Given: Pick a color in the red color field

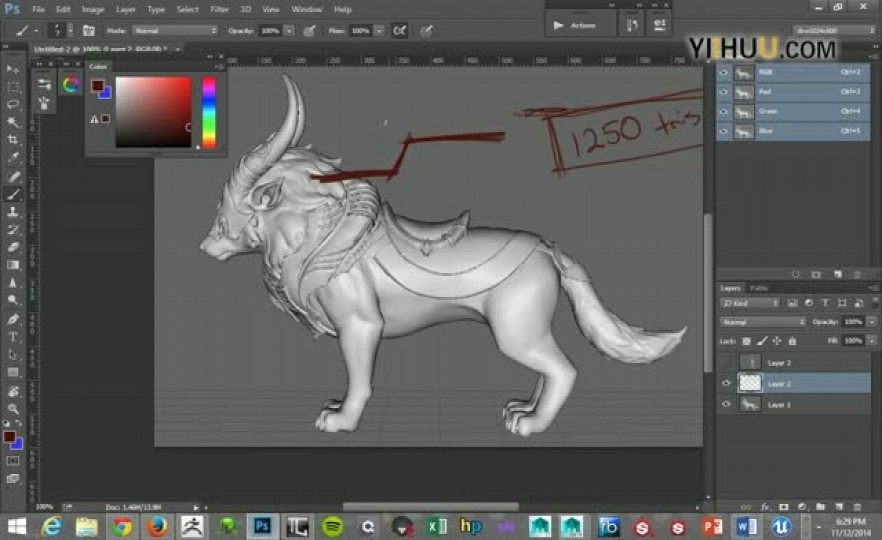Looking at the screenshot, I should (x=153, y=112).
